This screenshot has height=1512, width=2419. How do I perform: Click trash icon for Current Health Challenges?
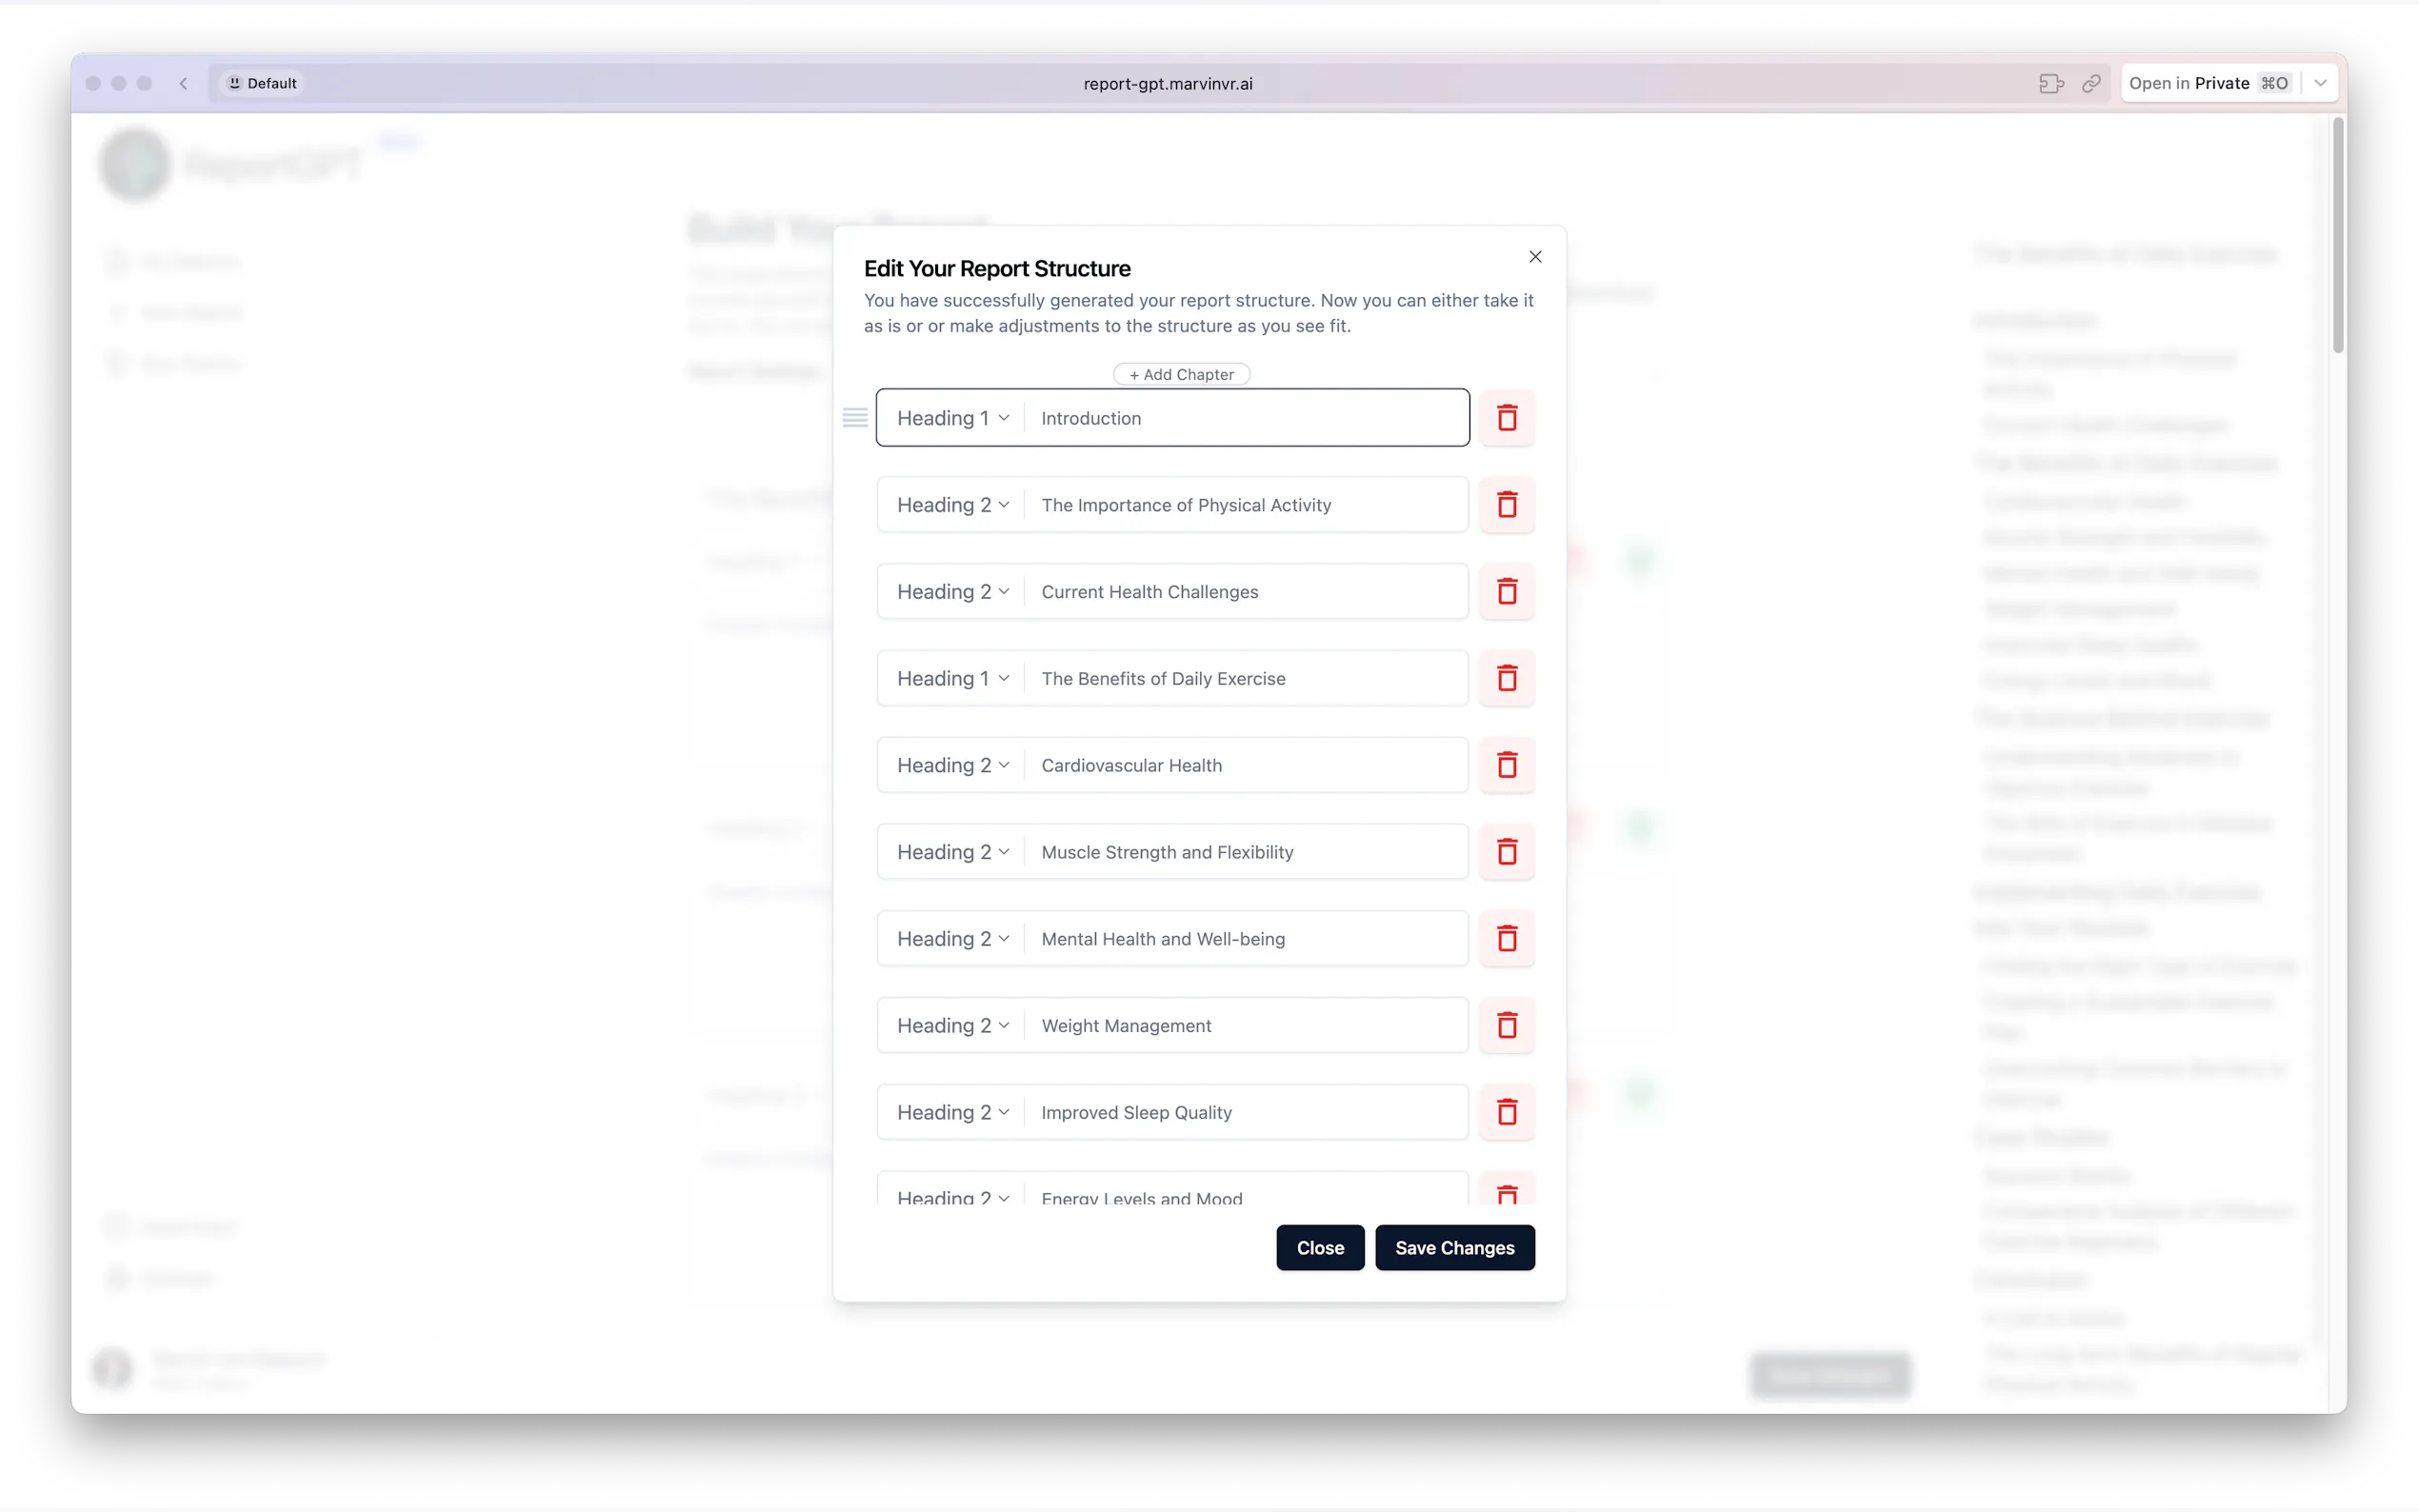point(1506,592)
